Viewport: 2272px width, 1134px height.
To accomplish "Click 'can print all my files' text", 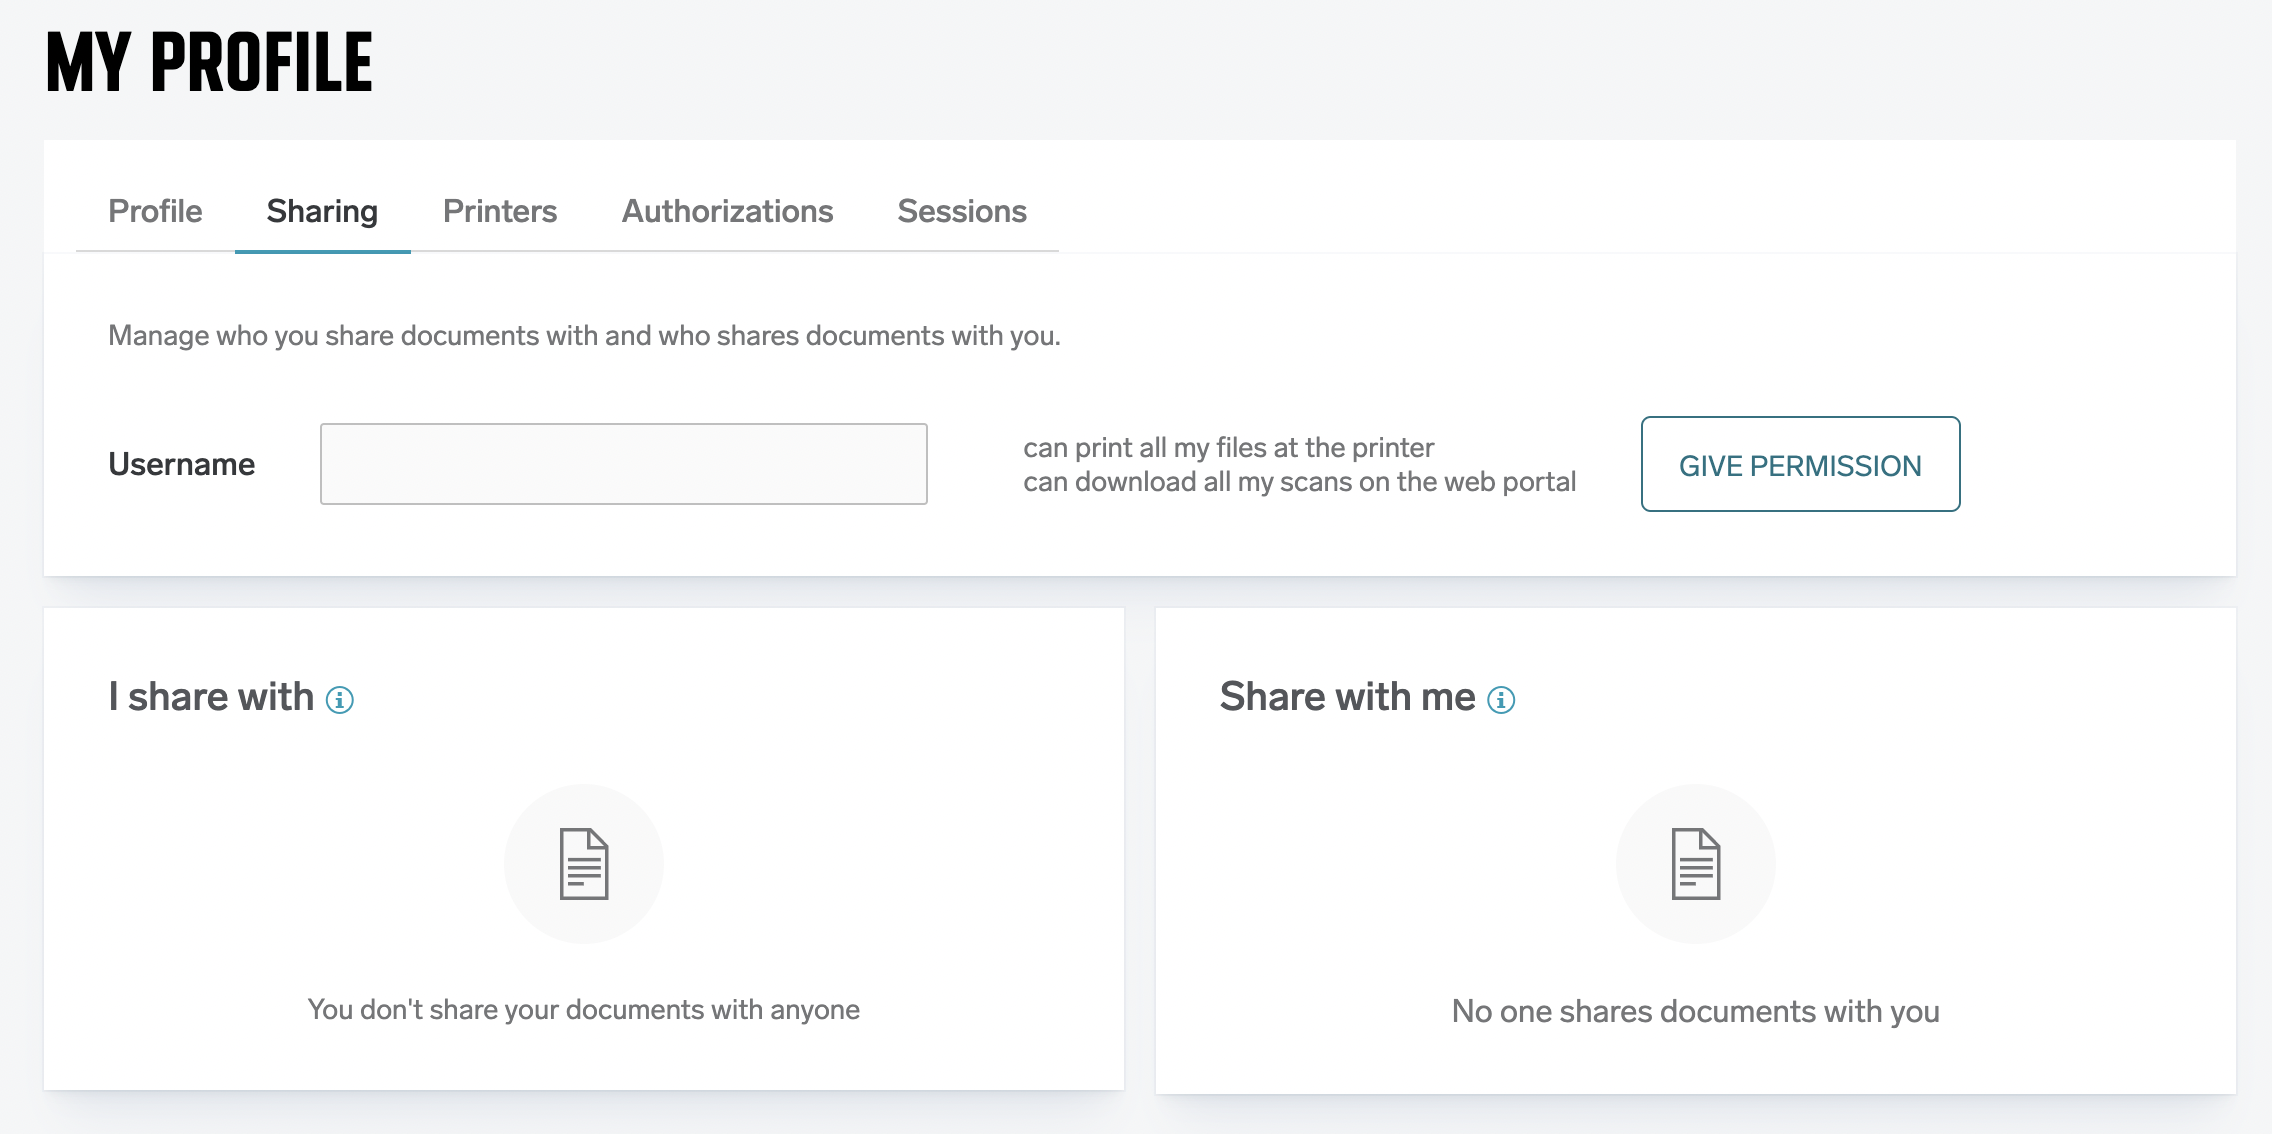I will click(x=1228, y=447).
